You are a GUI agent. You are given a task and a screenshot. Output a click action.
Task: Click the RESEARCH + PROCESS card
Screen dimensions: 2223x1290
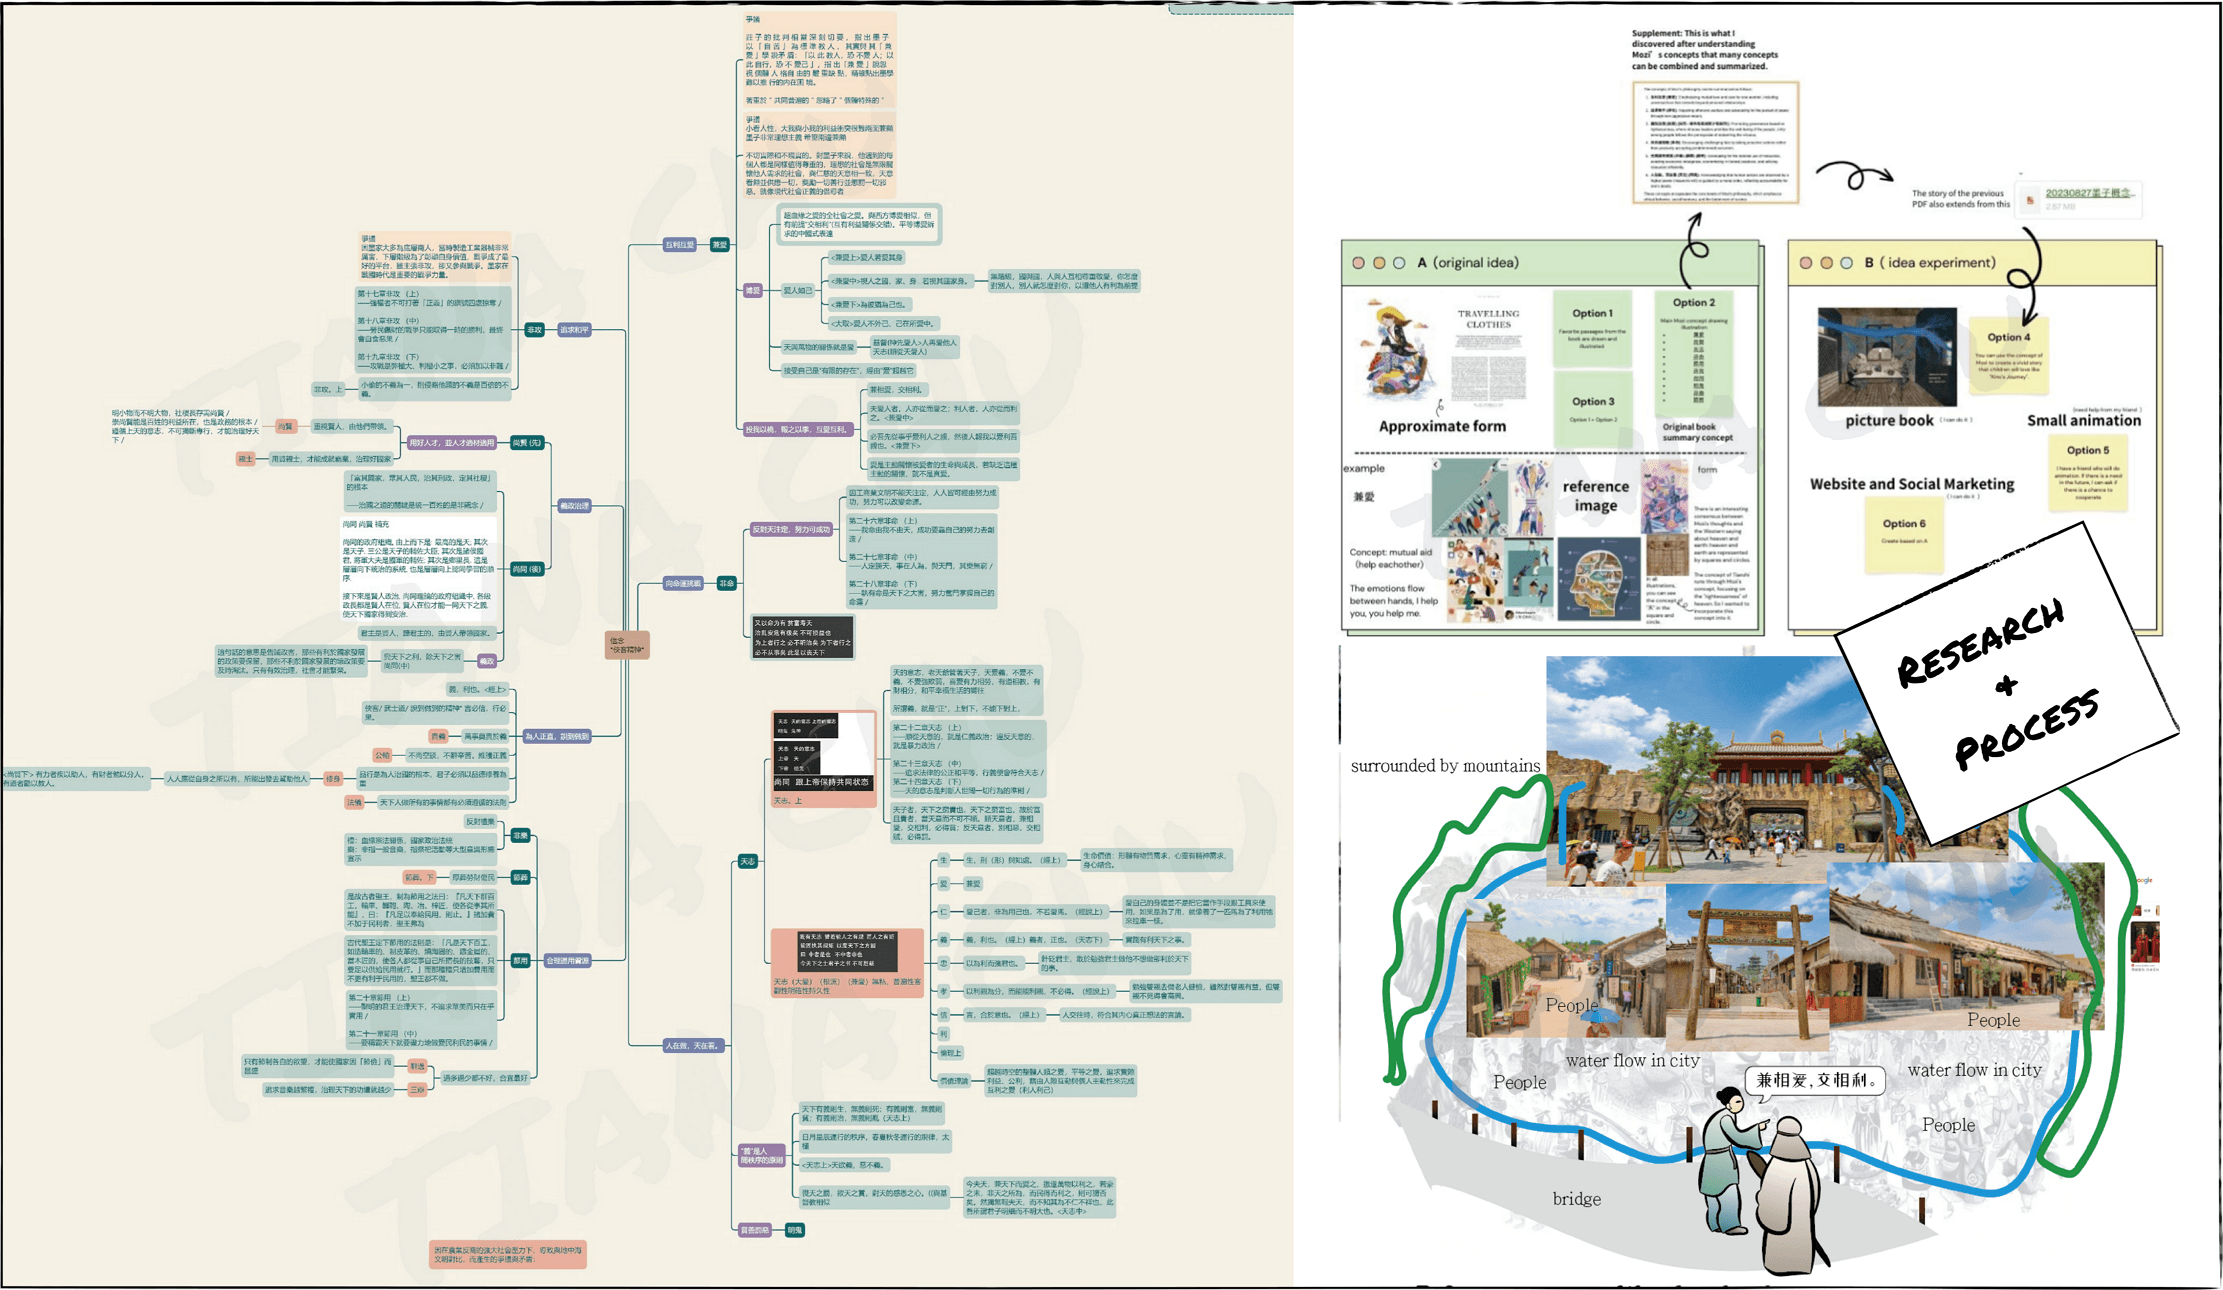[2005, 683]
